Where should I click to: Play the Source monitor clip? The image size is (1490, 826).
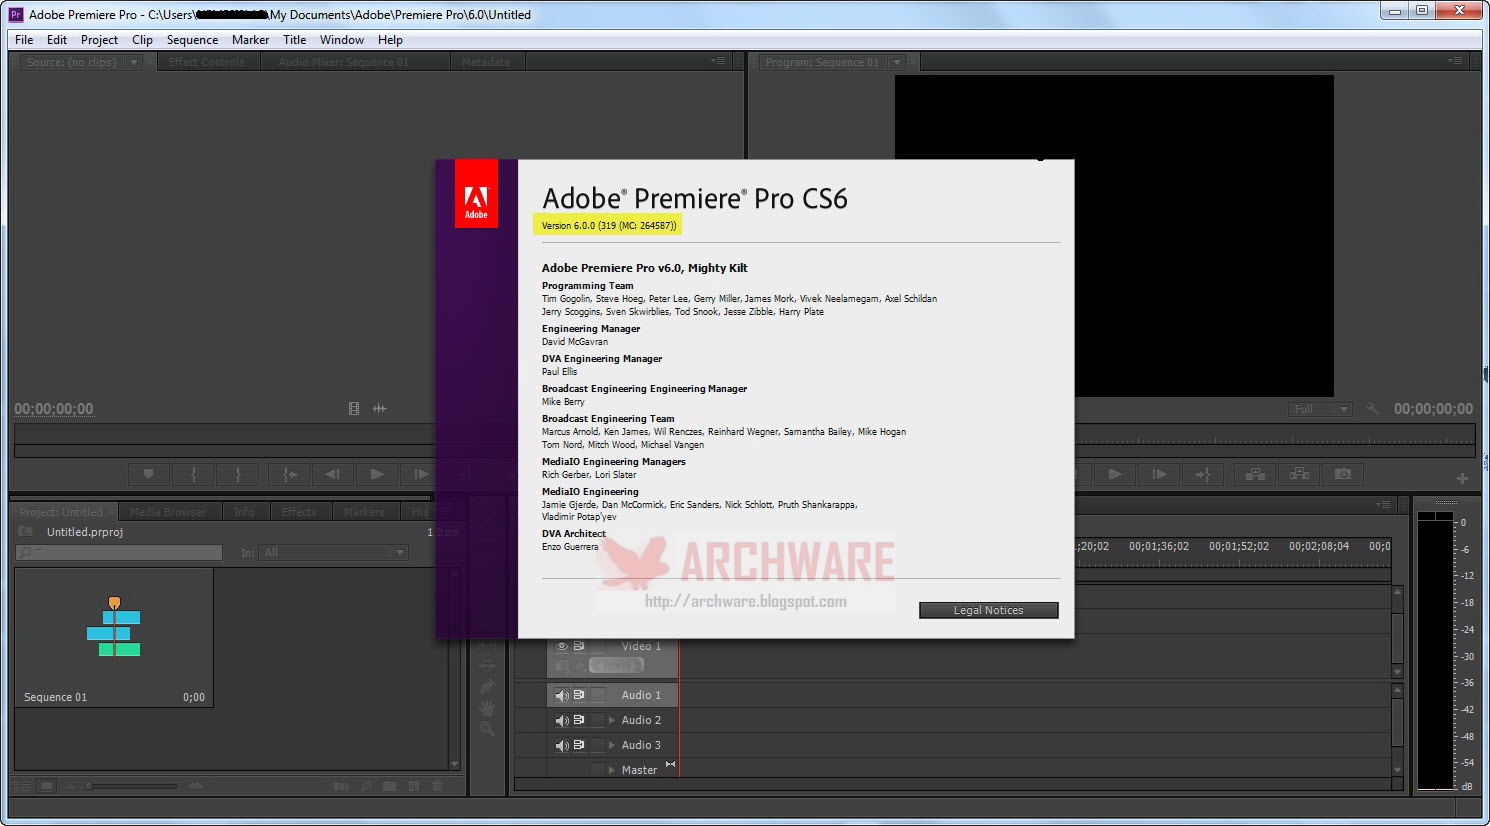(377, 474)
